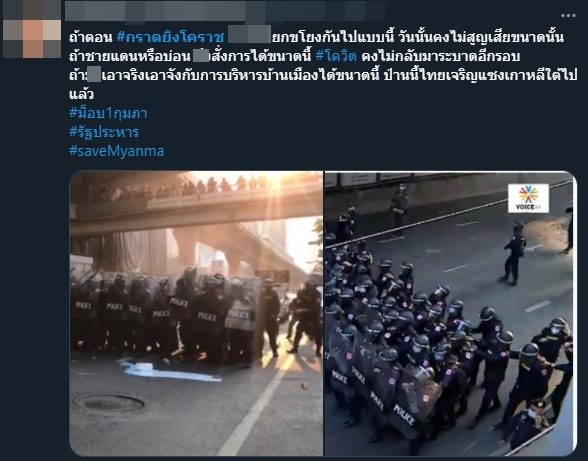Open the blurred author name header
The height and width of the screenshot is (461, 588).
225,11
